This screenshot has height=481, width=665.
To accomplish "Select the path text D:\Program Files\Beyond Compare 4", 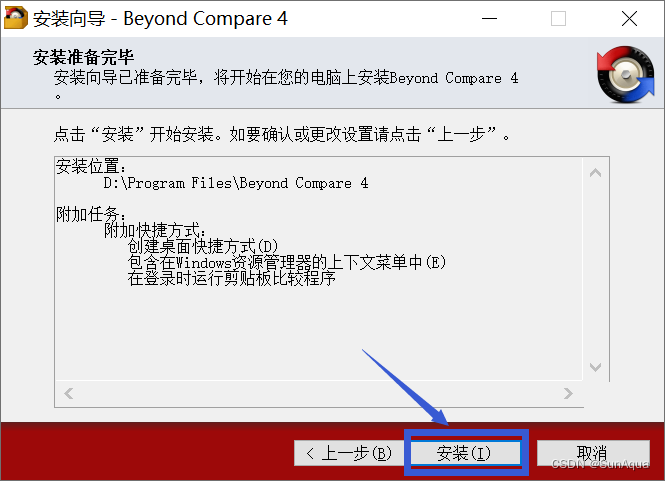I will pyautogui.click(x=236, y=183).
